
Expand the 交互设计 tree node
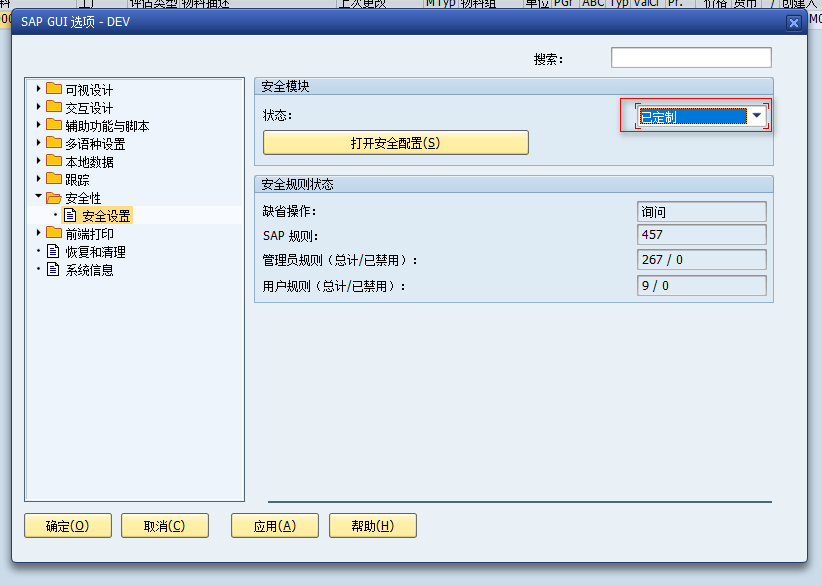[x=38, y=106]
